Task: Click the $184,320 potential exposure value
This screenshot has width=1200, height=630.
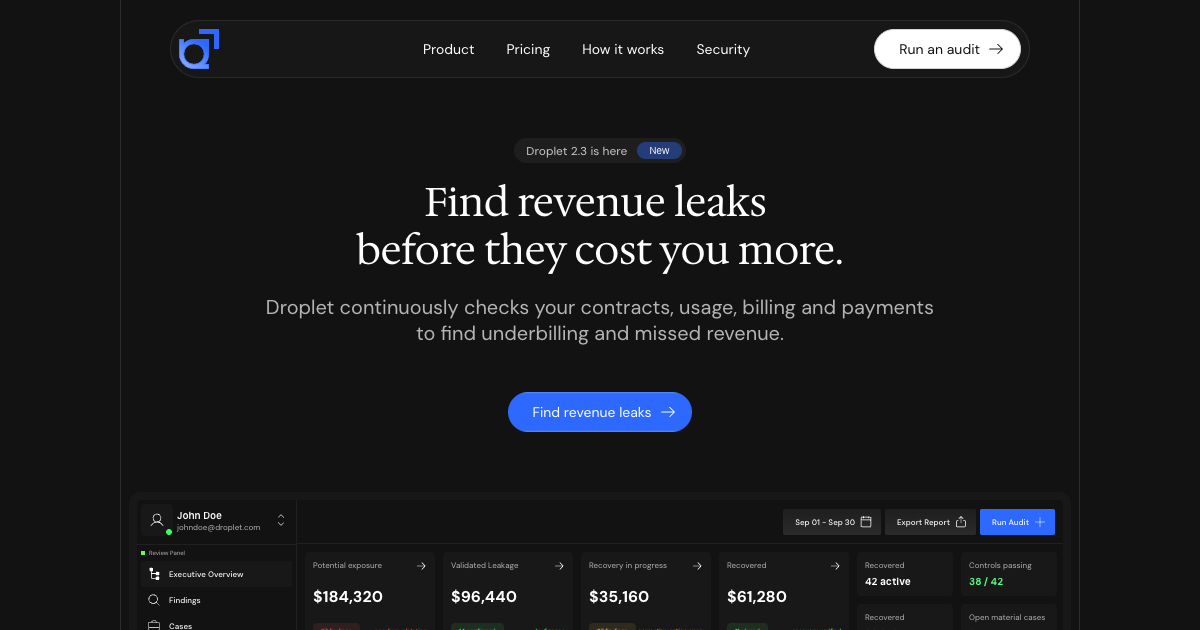Action: (348, 597)
